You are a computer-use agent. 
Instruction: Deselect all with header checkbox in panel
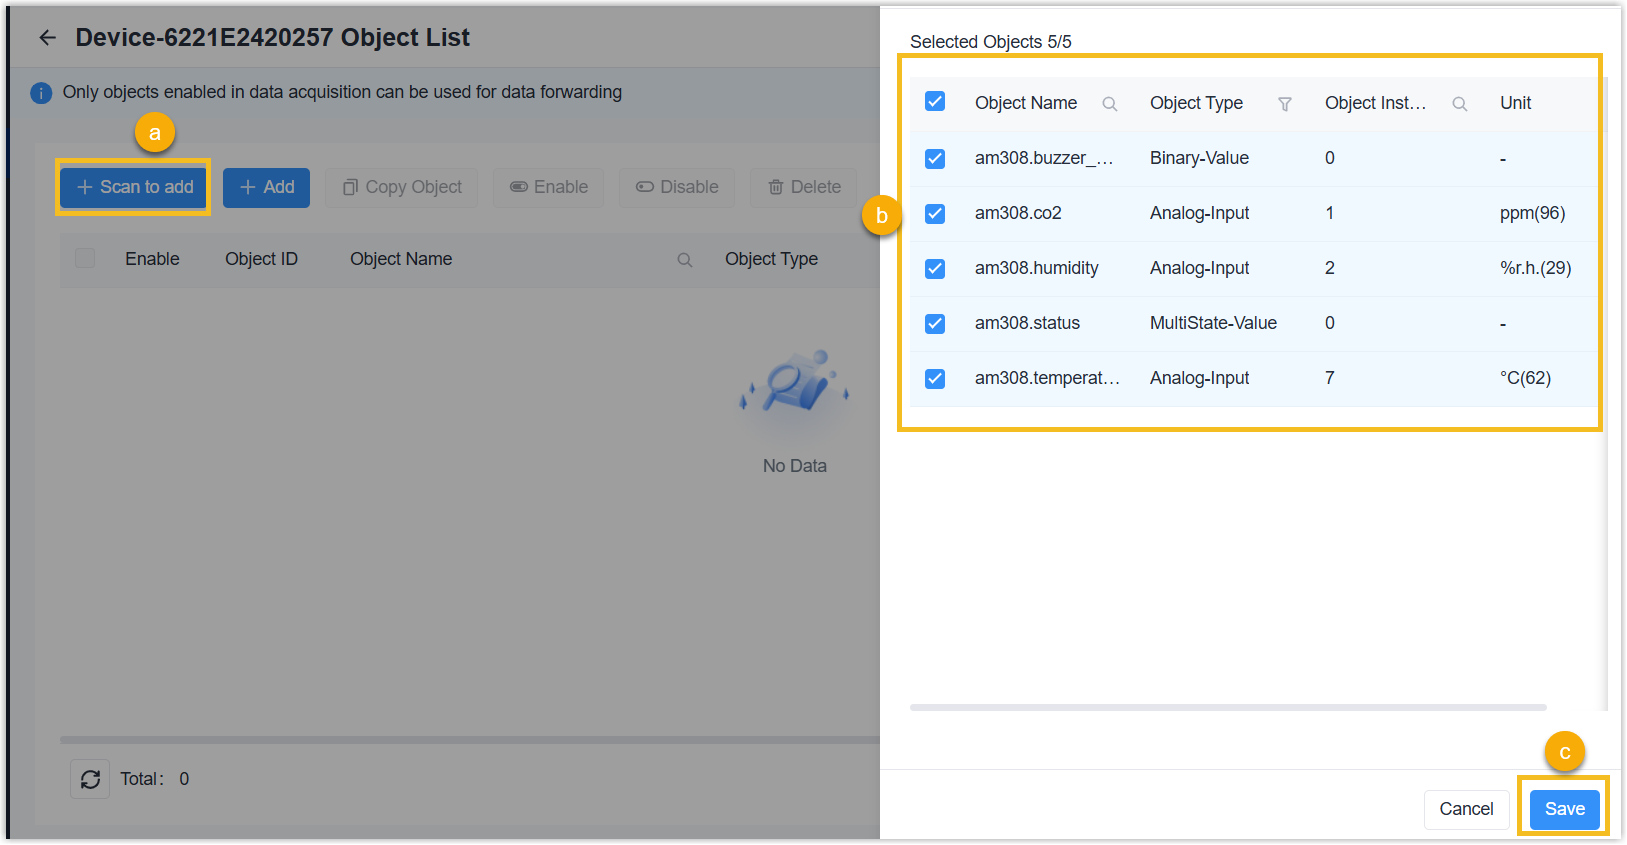[935, 102]
